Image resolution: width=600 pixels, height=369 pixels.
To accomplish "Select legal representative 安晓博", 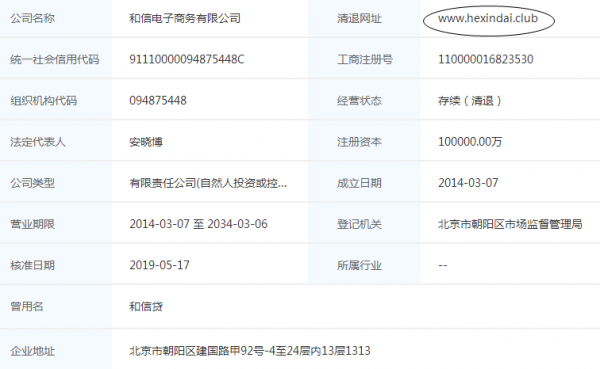I will tap(146, 142).
